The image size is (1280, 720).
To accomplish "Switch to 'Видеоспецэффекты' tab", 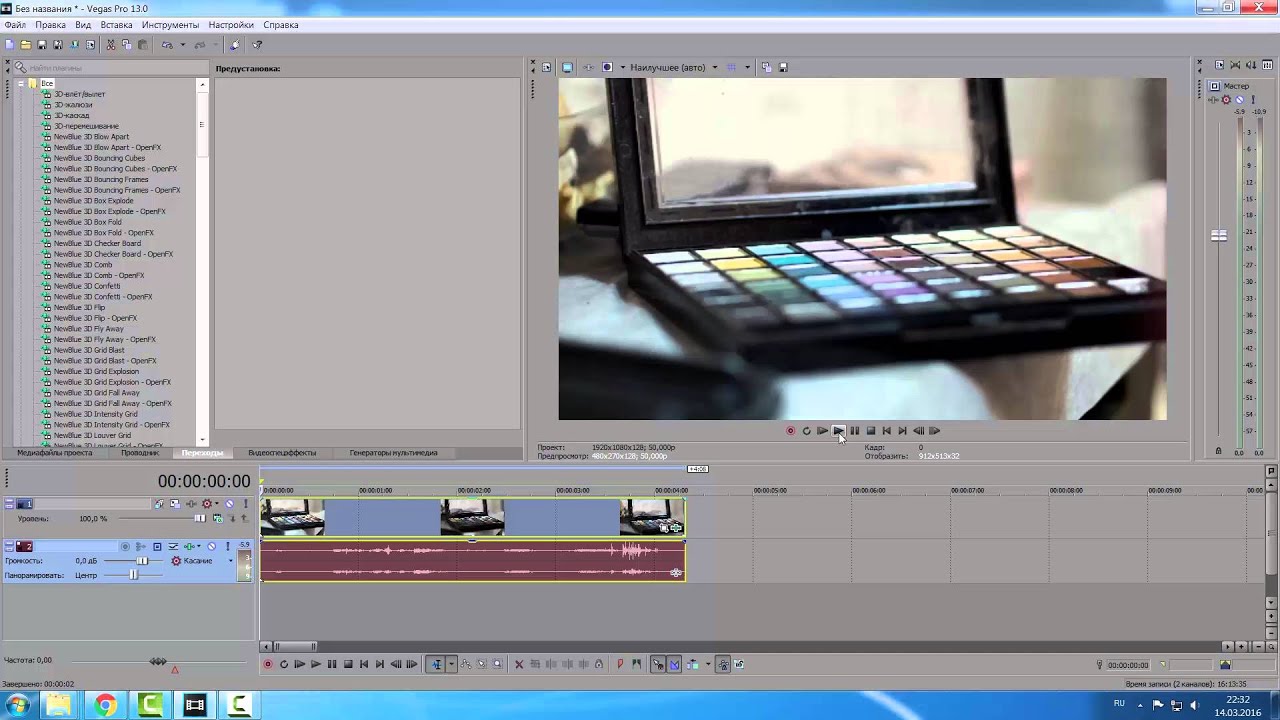I will pos(282,453).
